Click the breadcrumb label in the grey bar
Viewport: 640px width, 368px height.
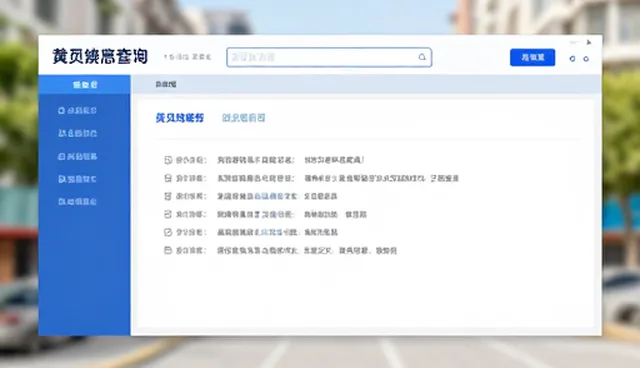(166, 84)
